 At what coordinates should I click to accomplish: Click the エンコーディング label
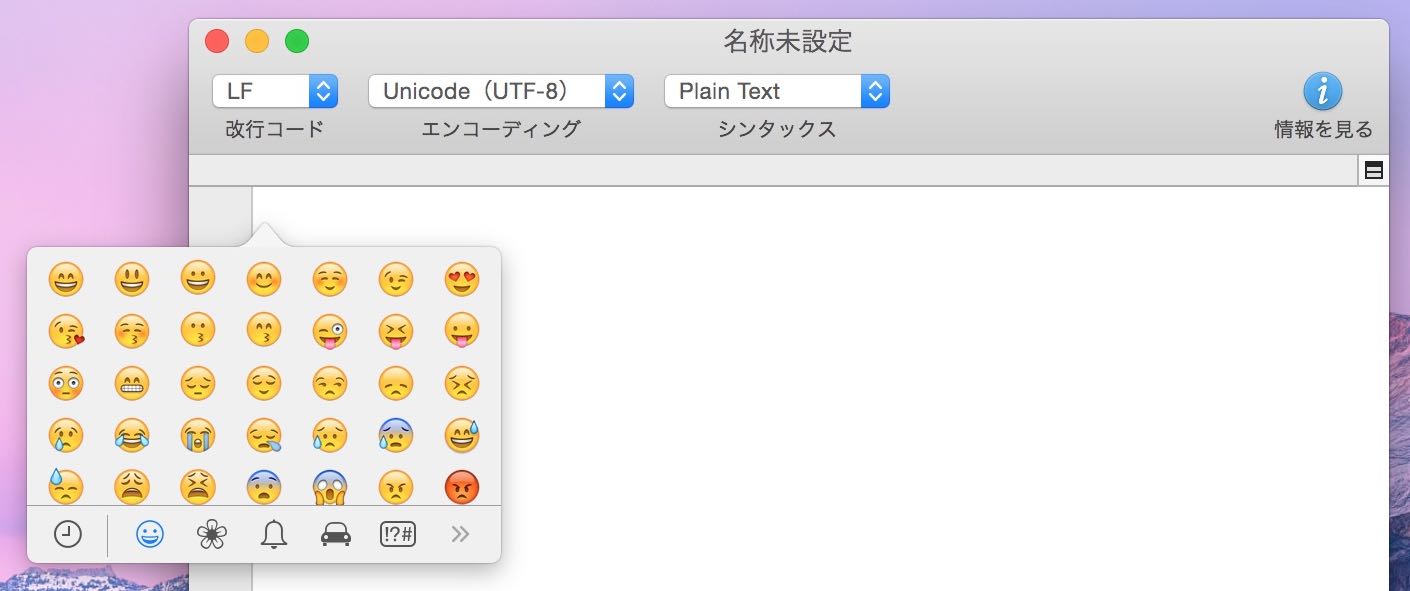click(501, 129)
